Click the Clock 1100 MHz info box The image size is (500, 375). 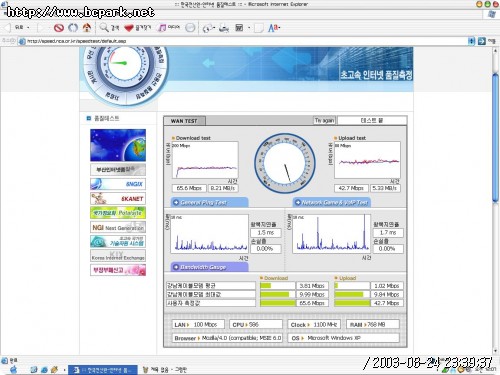(314, 324)
